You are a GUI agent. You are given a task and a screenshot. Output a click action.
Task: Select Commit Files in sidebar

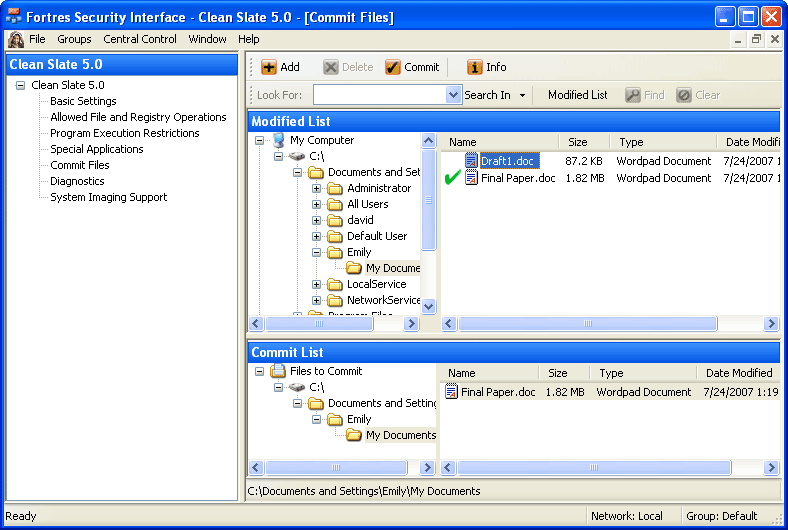tap(79, 165)
